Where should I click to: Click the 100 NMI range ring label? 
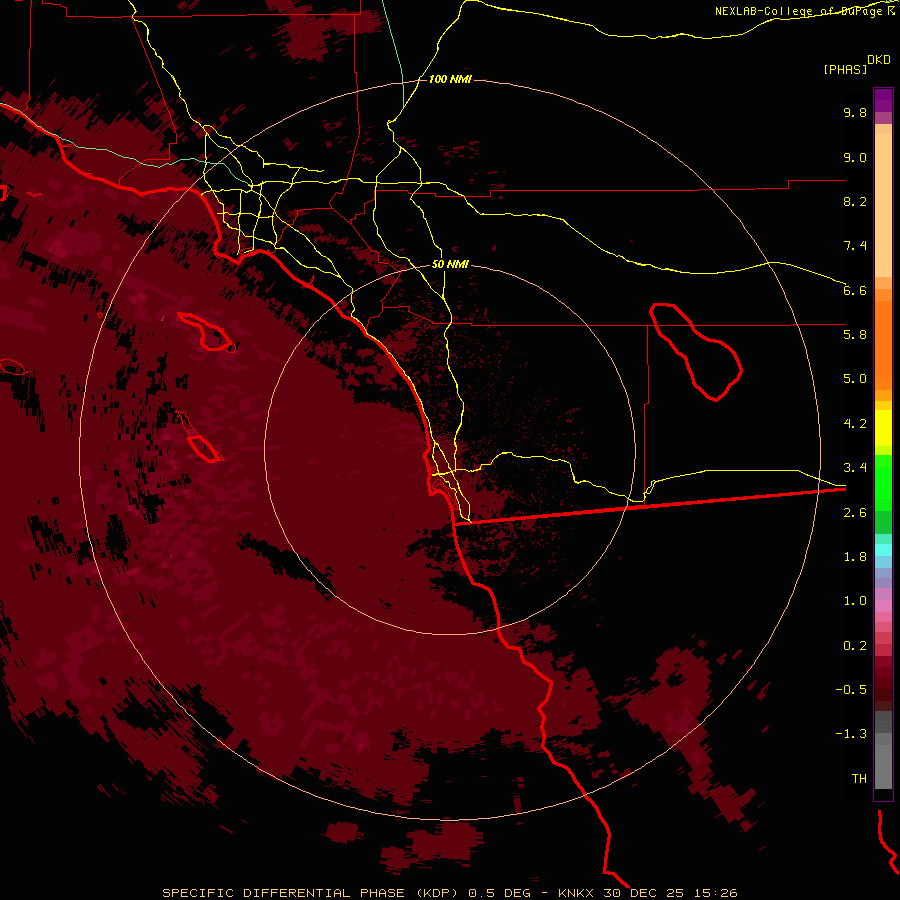450,79
